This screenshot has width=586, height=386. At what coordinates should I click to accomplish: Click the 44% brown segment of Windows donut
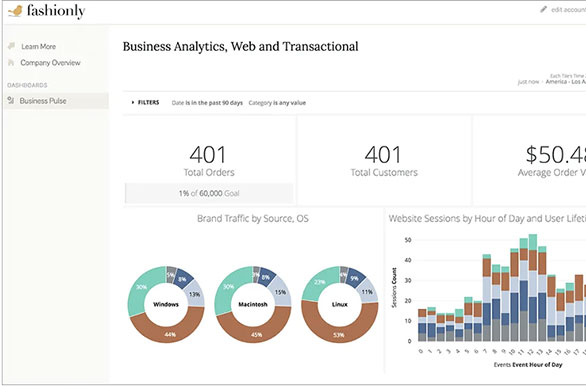168,329
